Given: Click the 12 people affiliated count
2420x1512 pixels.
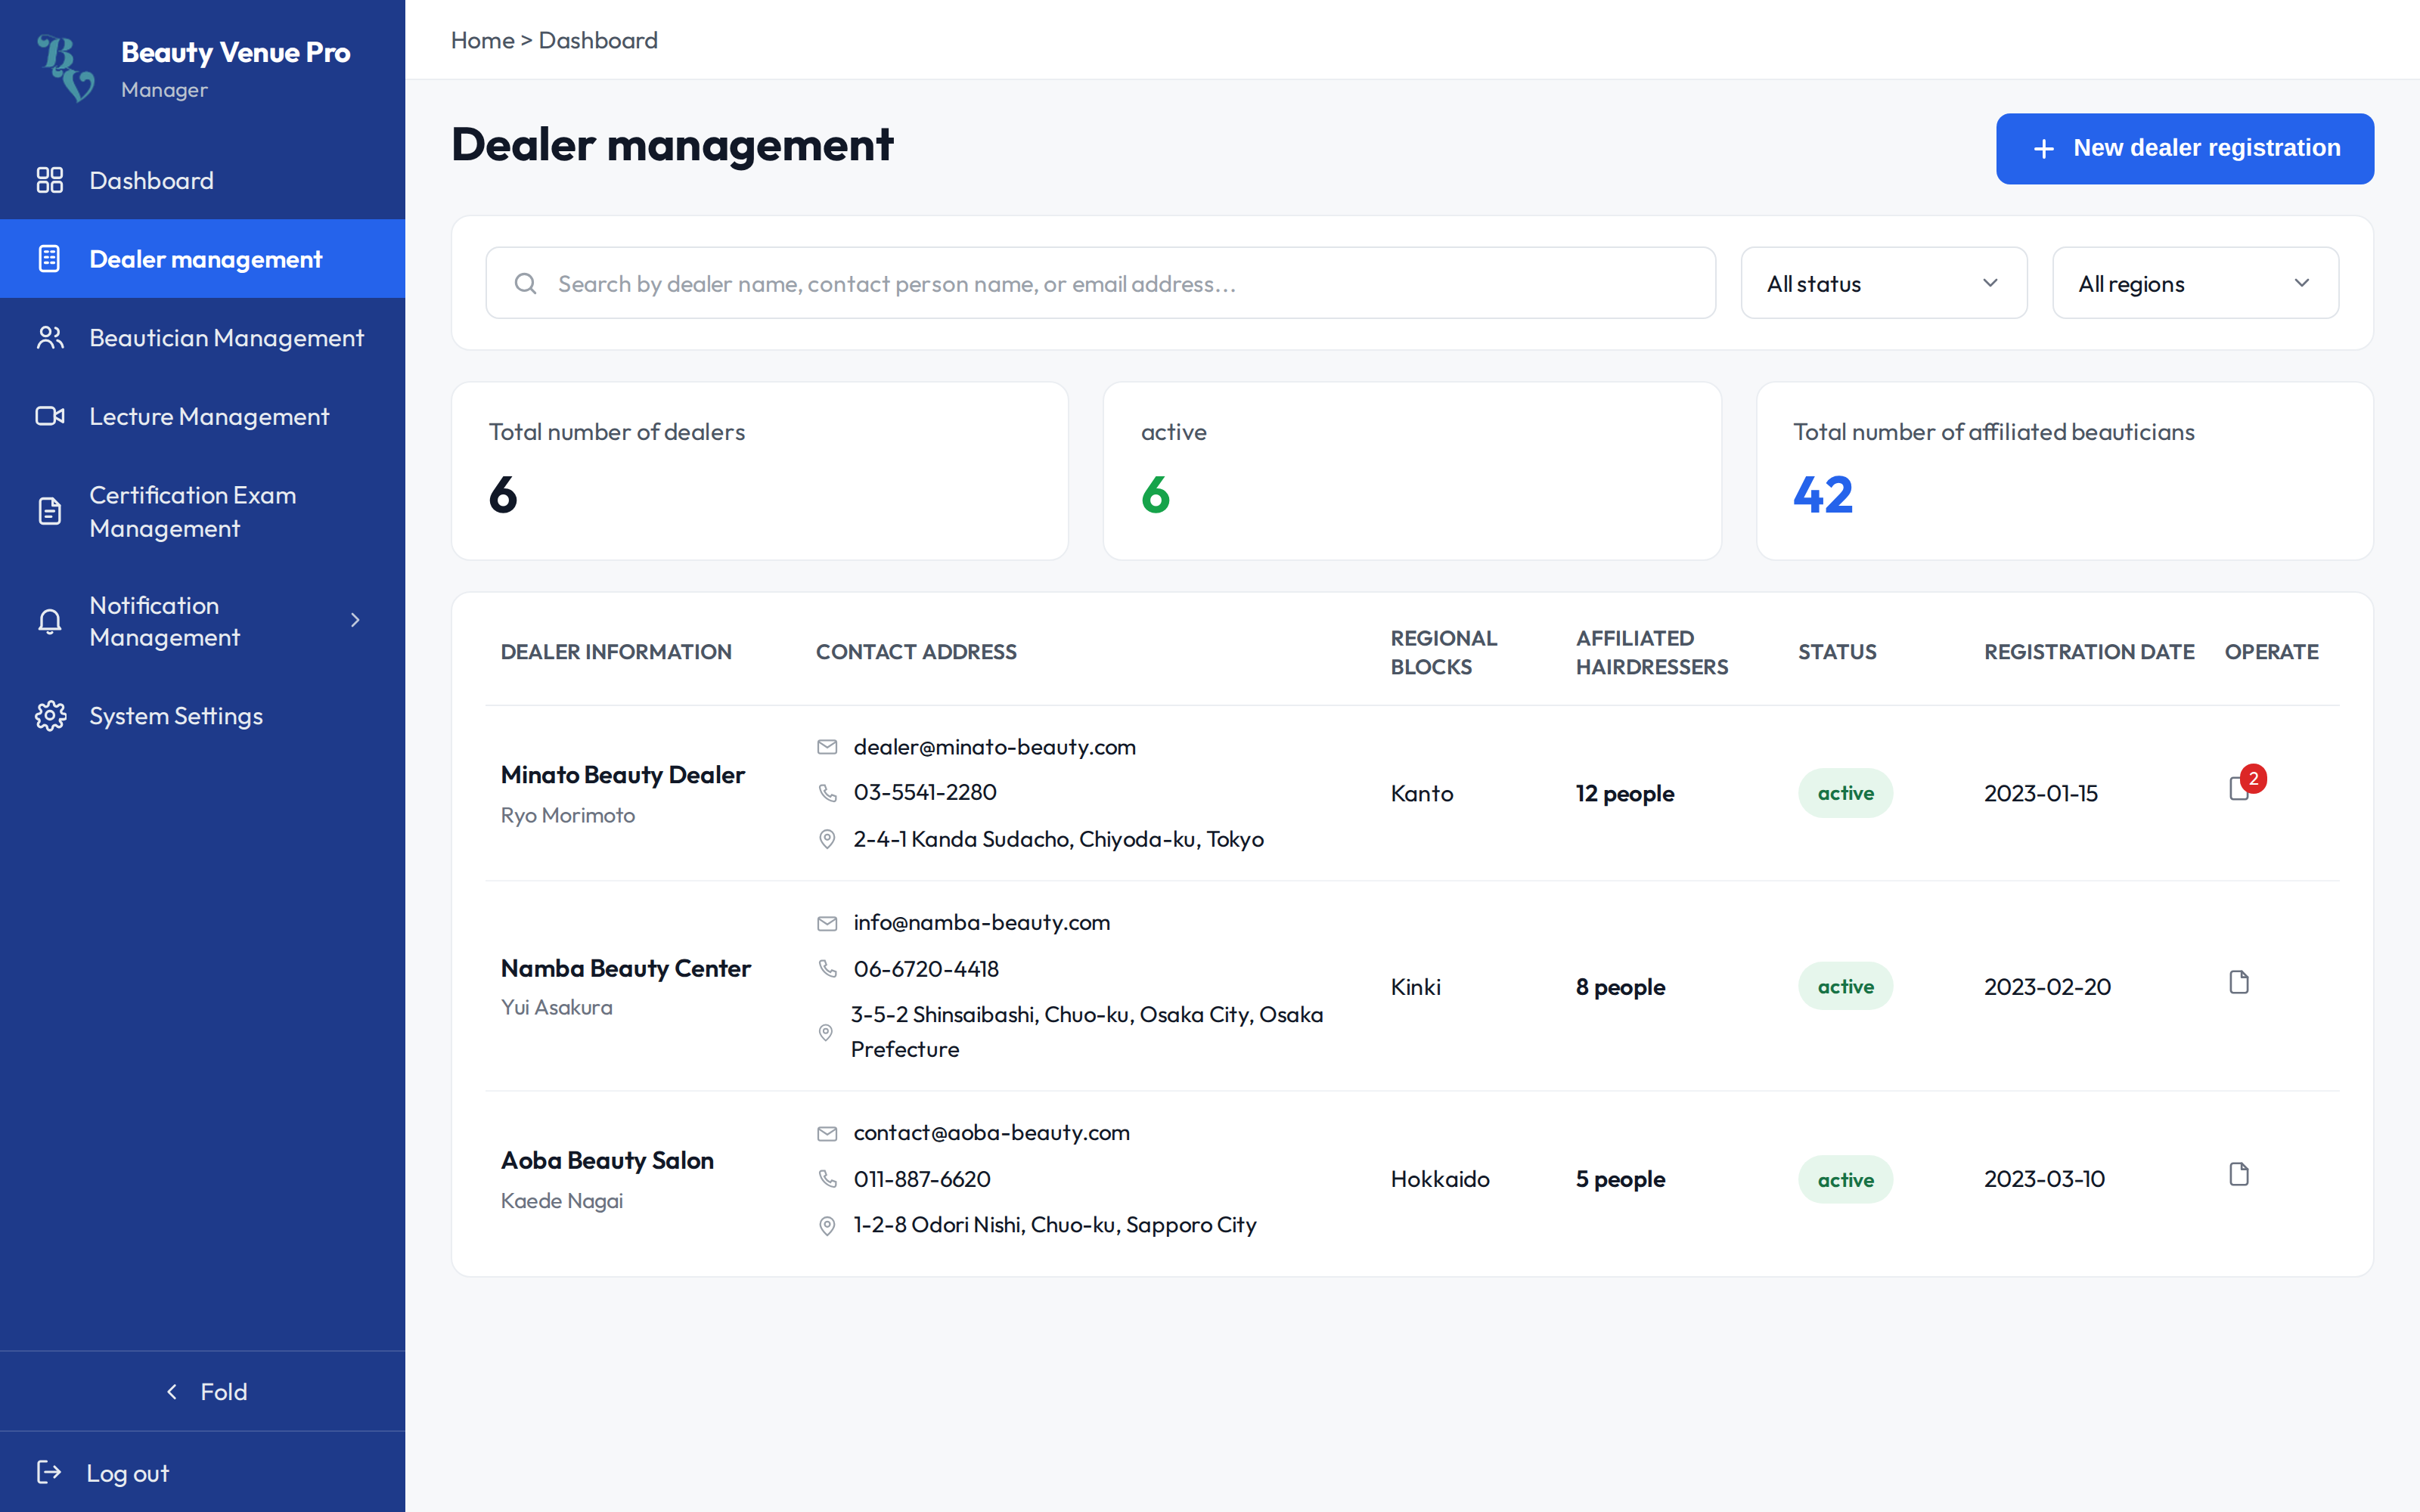Looking at the screenshot, I should (1624, 793).
